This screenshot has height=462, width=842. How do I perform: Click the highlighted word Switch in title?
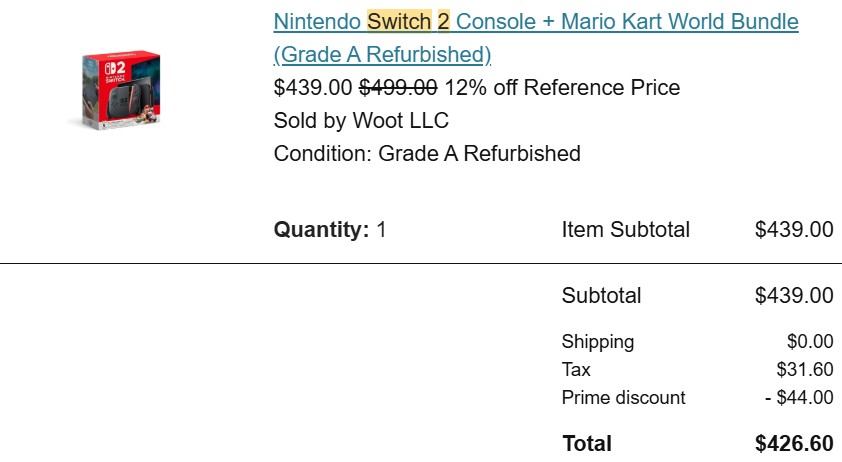coord(399,22)
